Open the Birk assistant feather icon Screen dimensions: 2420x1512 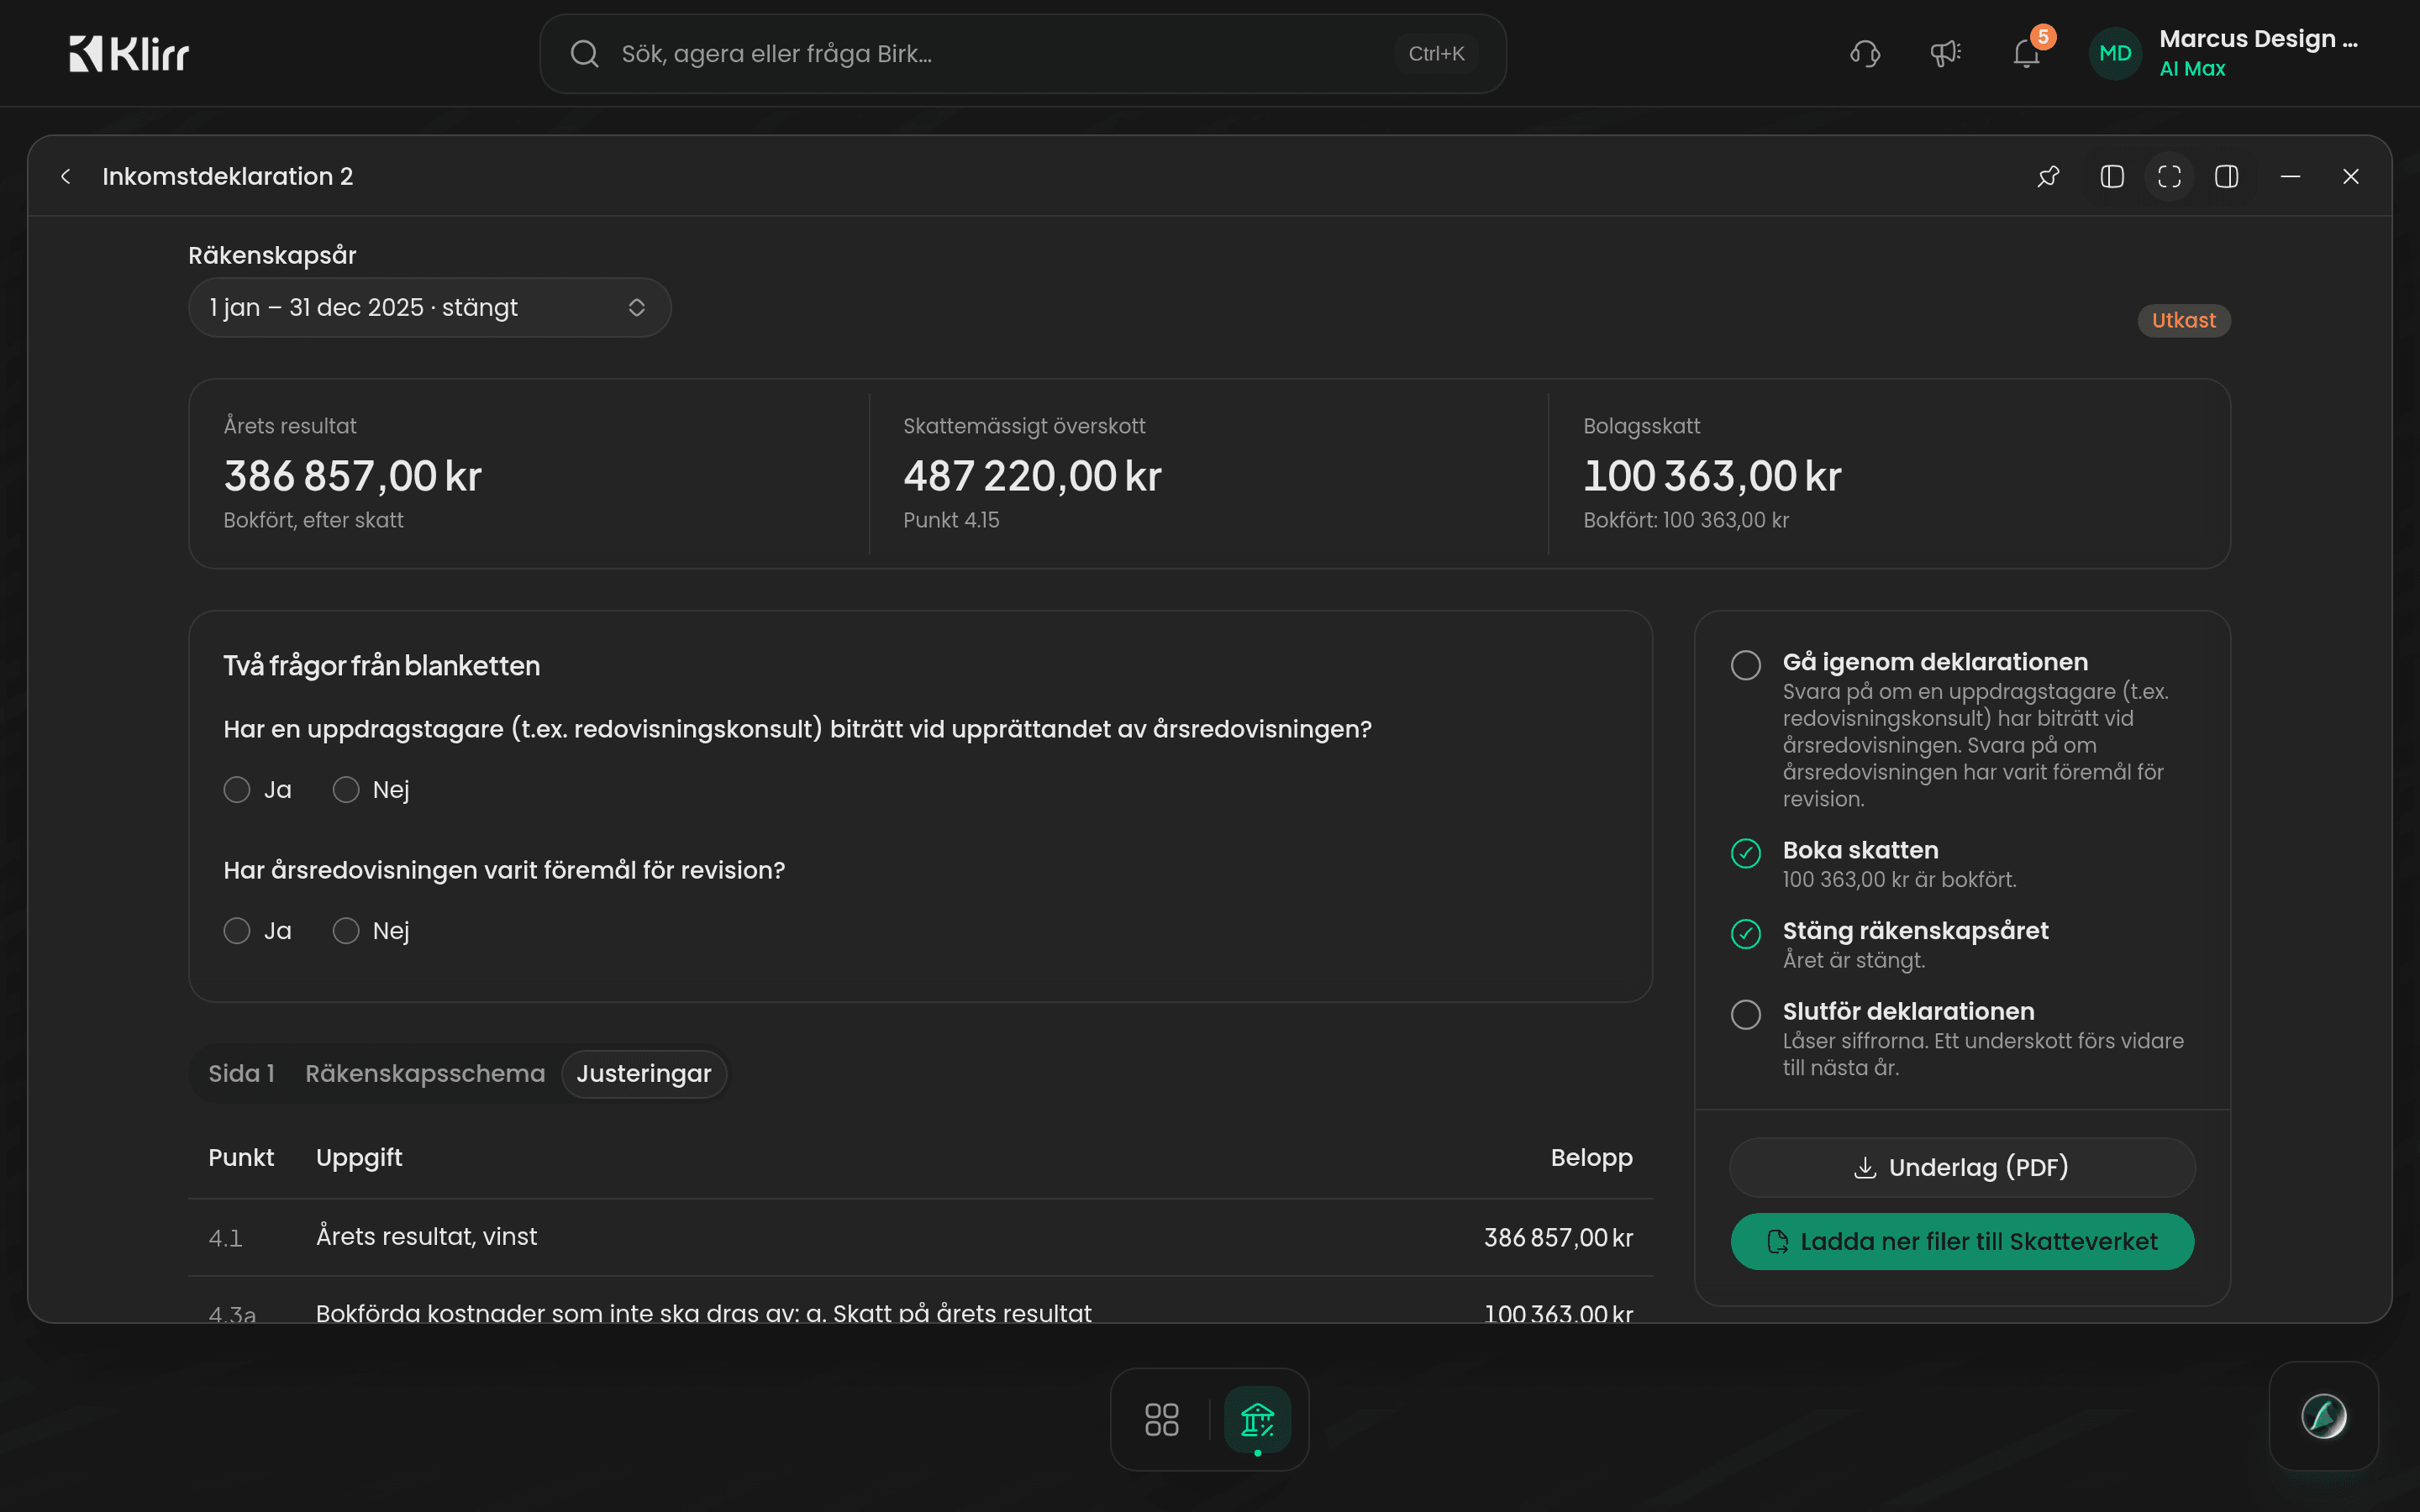coord(2323,1416)
